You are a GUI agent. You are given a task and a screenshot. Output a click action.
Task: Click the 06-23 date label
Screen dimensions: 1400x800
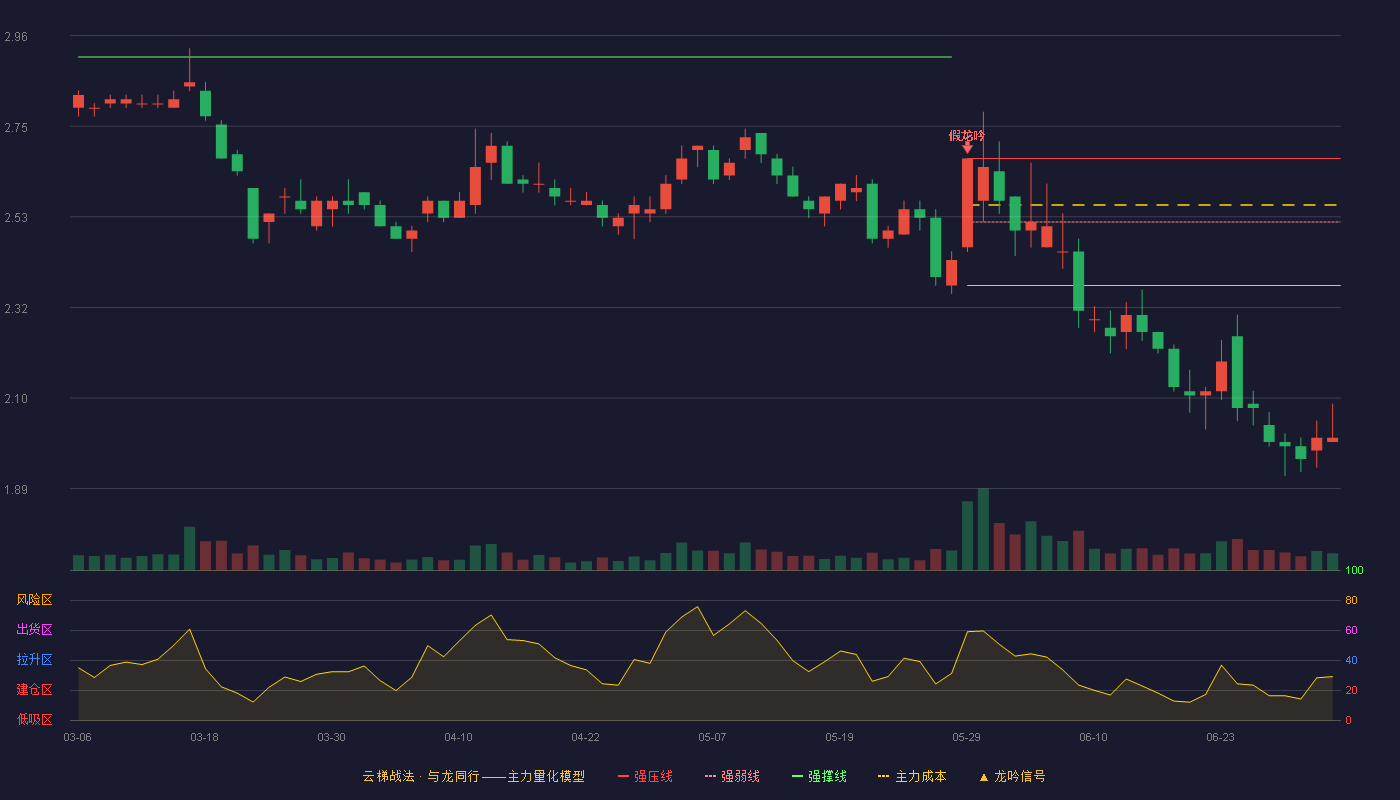pyautogui.click(x=1220, y=737)
